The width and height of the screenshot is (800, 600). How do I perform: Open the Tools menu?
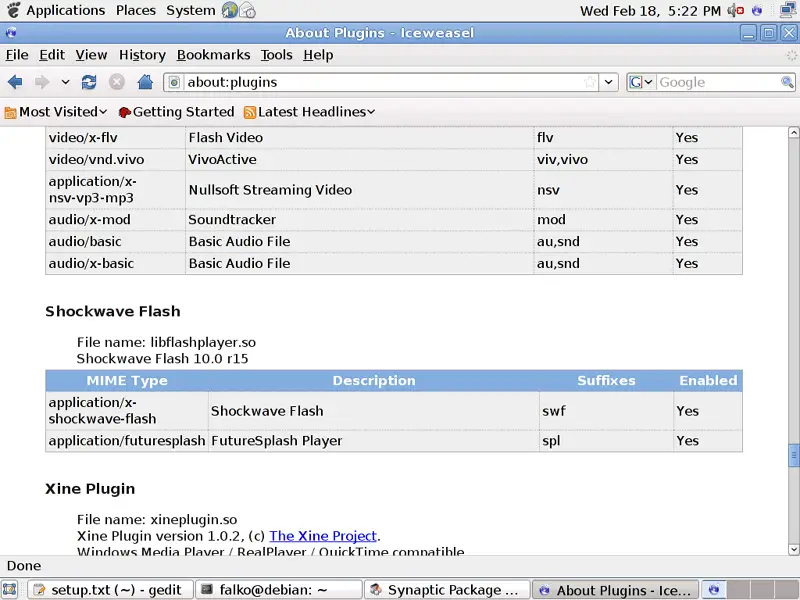pos(277,55)
